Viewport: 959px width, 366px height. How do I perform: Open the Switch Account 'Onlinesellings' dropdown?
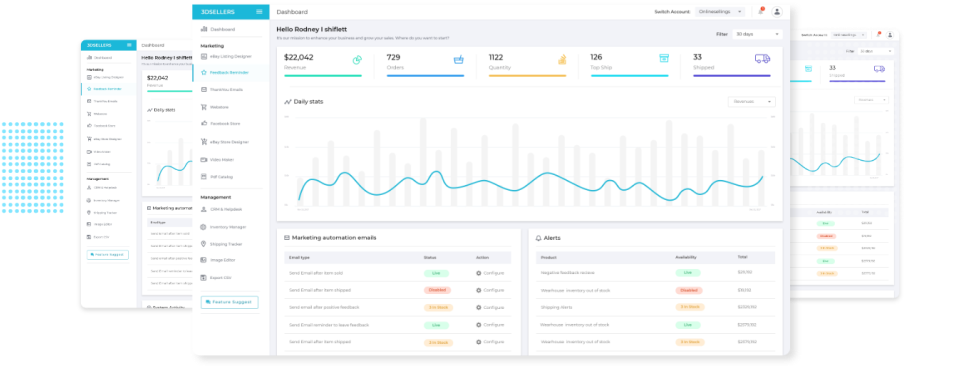[x=720, y=12]
